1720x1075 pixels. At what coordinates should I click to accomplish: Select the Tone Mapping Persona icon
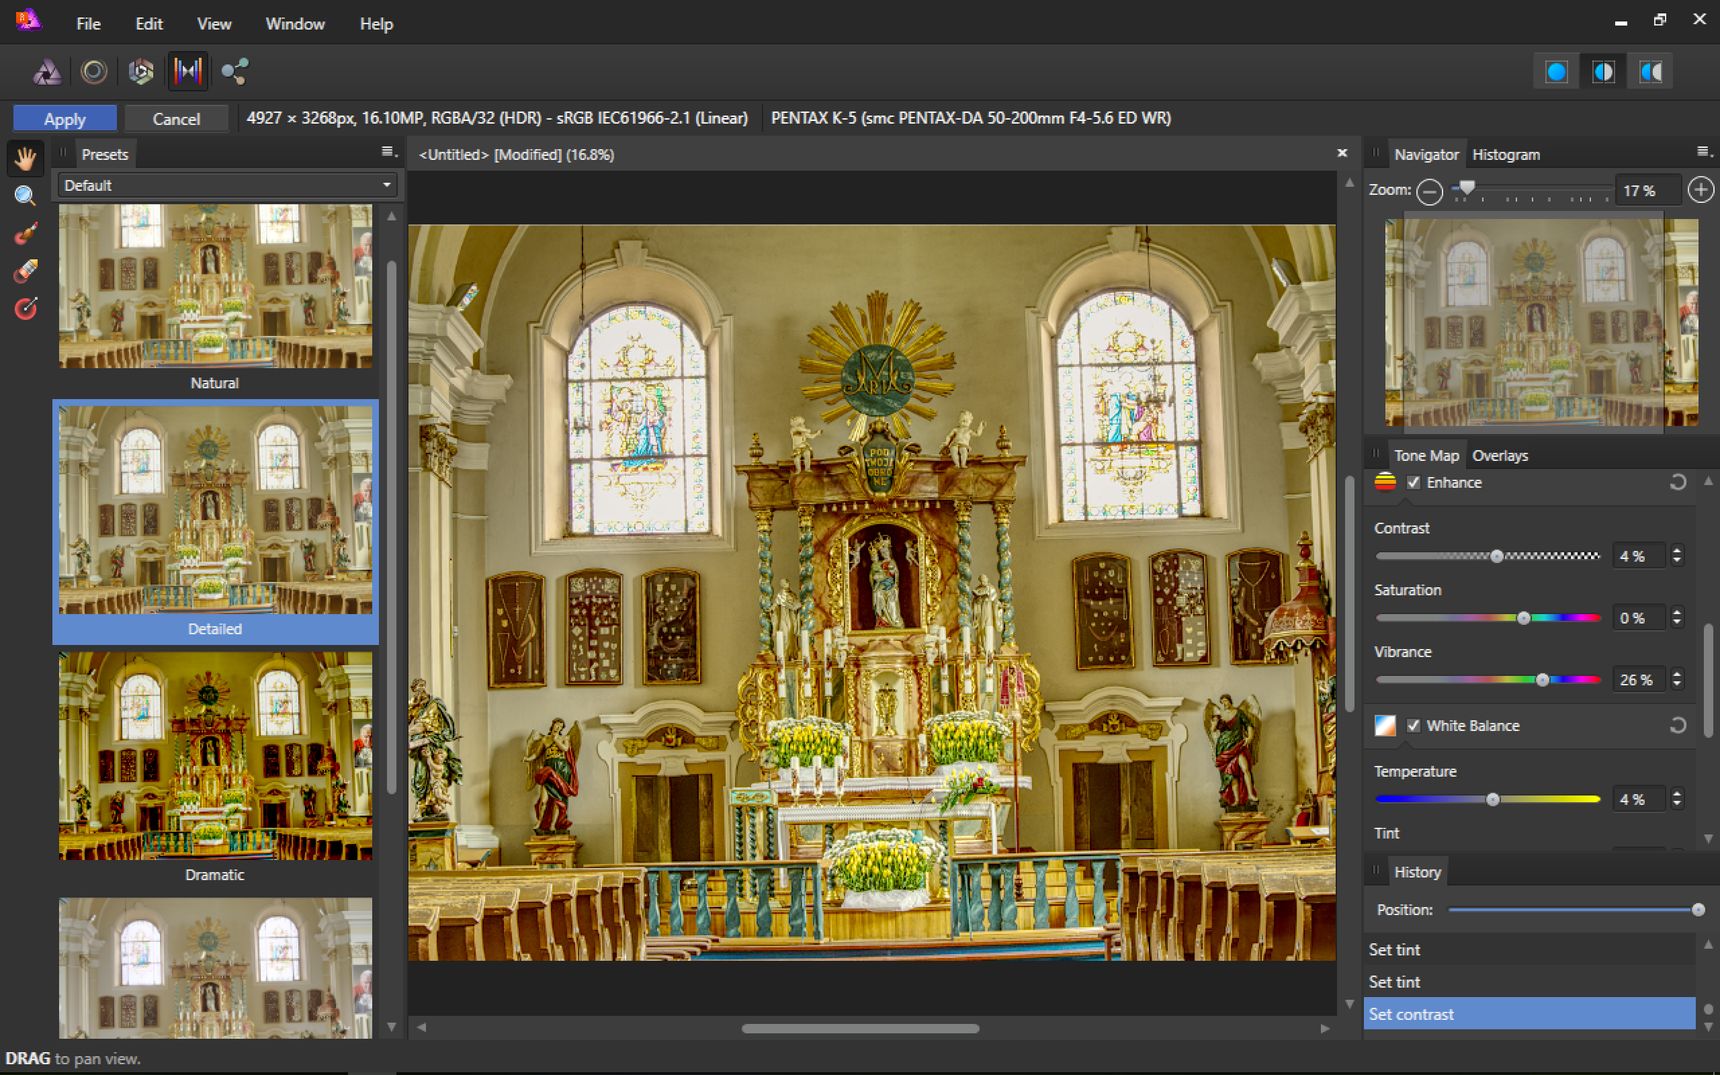[188, 71]
